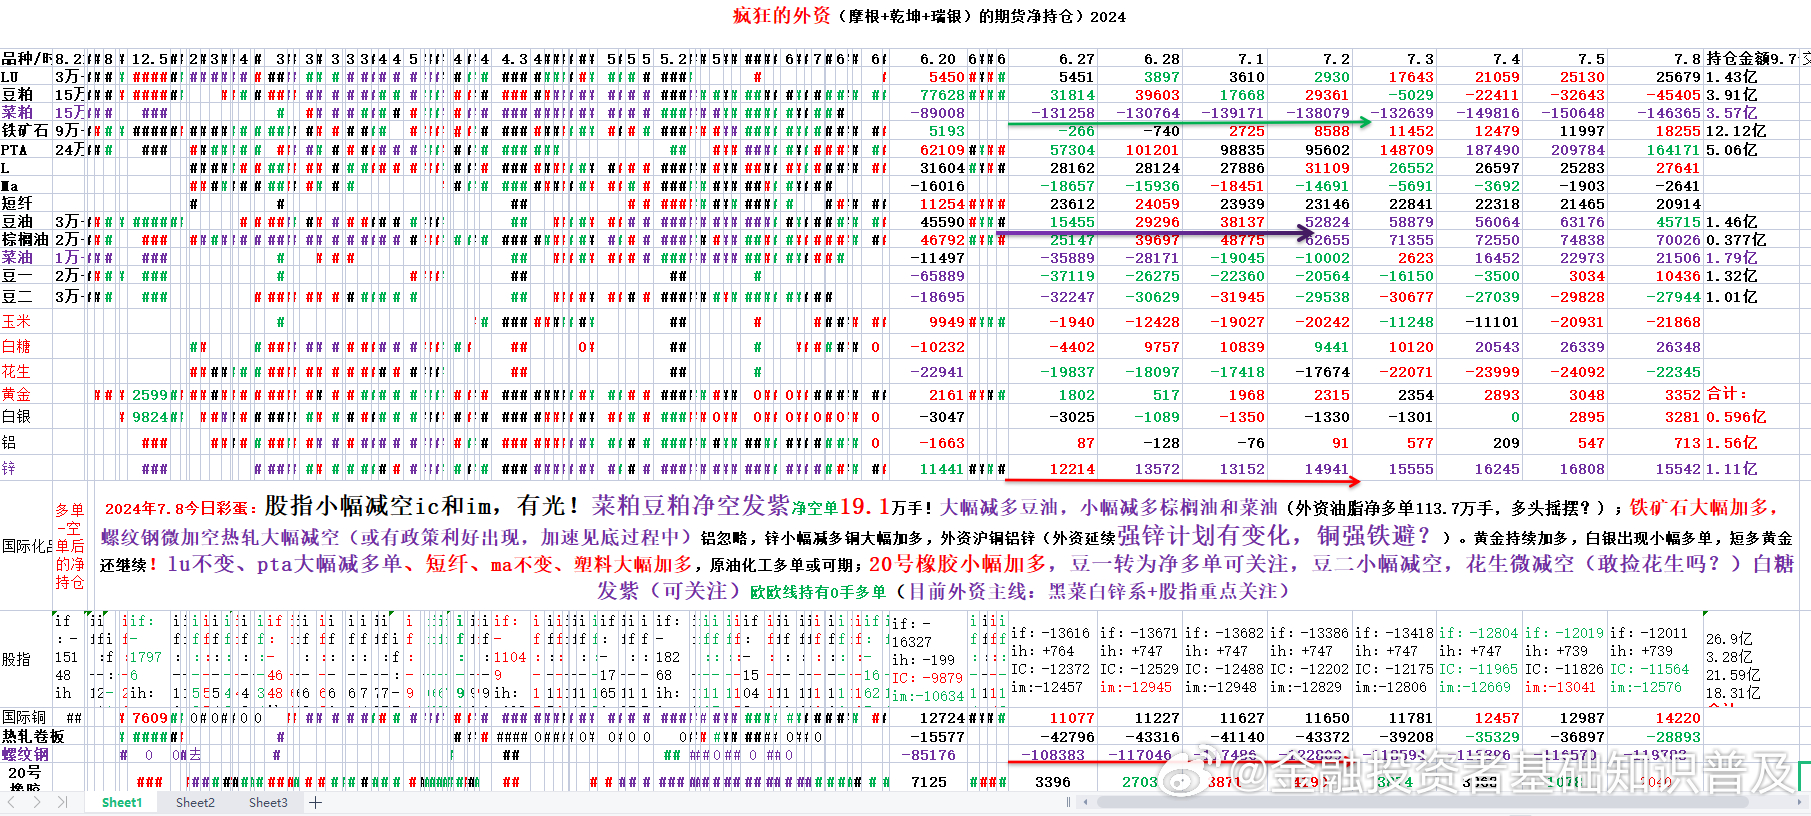Select the 6.20 column header cell

(x=938, y=59)
